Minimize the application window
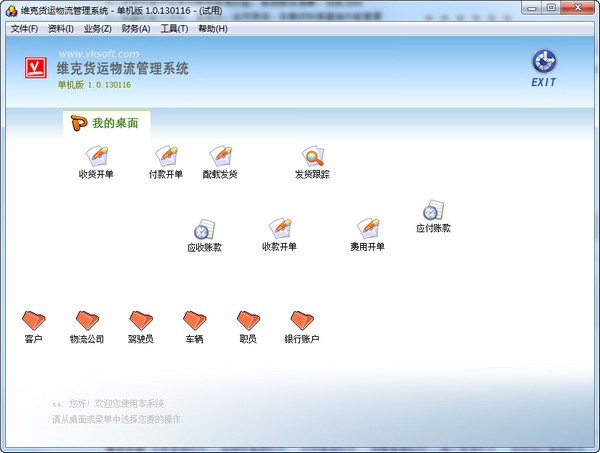 532,8
